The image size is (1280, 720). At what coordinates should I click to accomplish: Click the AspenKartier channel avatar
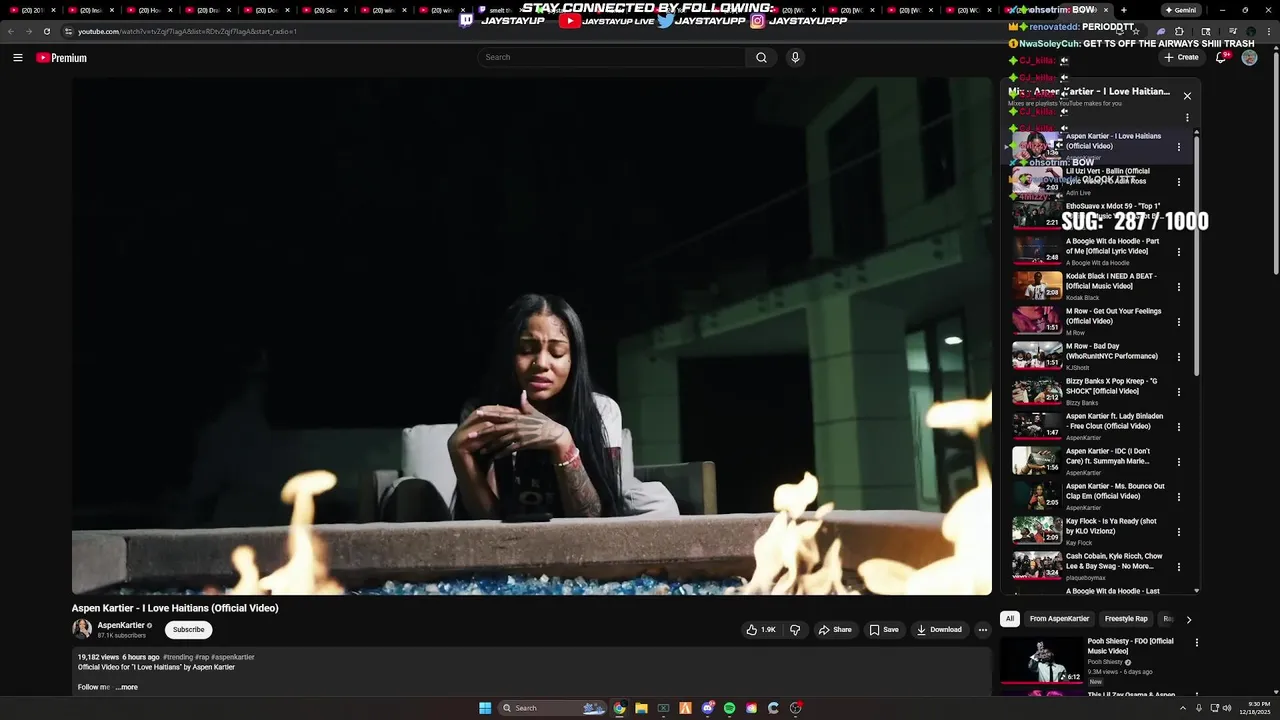(x=82, y=629)
